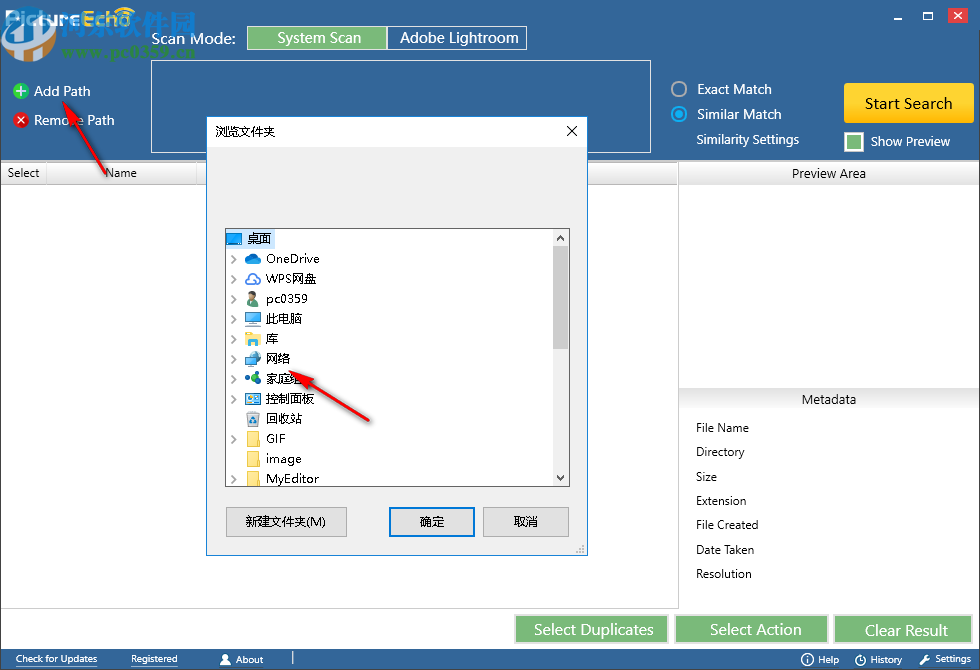Click the 取消 button in folder dialog
This screenshot has height=670, width=980.
tap(526, 522)
